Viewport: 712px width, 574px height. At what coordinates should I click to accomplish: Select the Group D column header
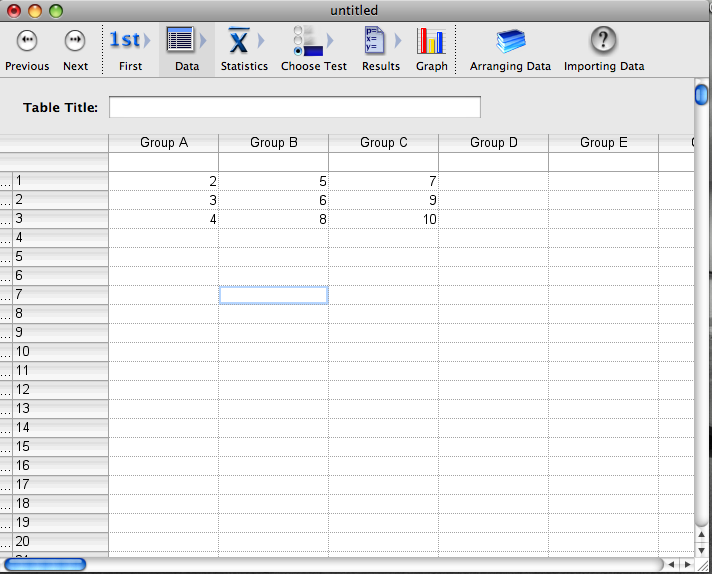tap(493, 143)
